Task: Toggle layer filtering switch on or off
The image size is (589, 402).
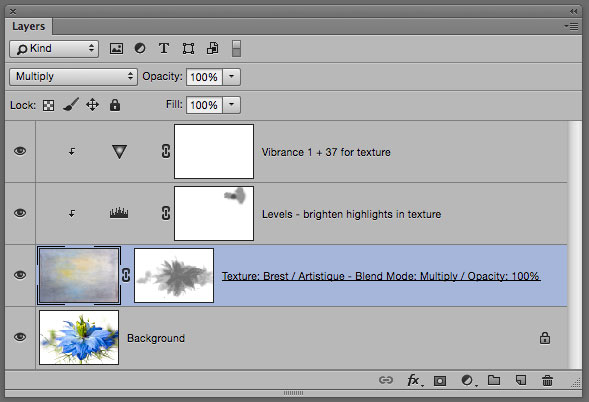Action: (x=236, y=48)
